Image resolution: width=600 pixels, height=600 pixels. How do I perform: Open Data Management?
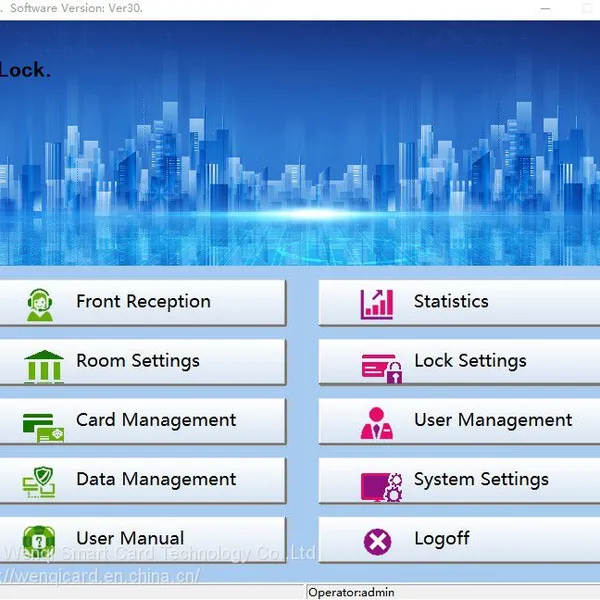point(142,481)
